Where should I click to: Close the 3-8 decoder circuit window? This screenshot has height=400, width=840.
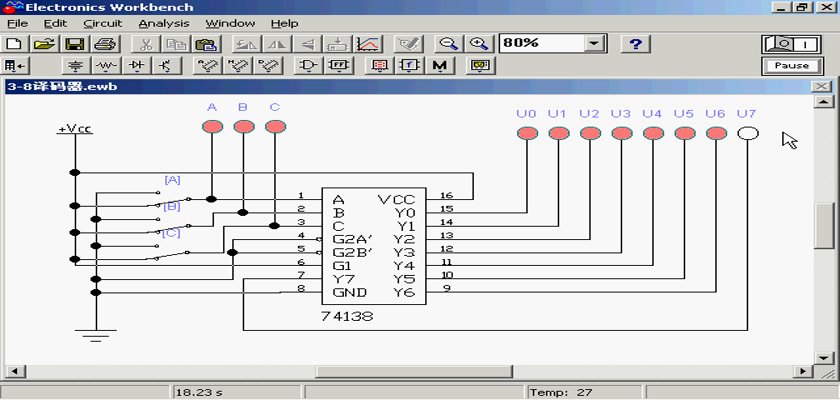821,86
